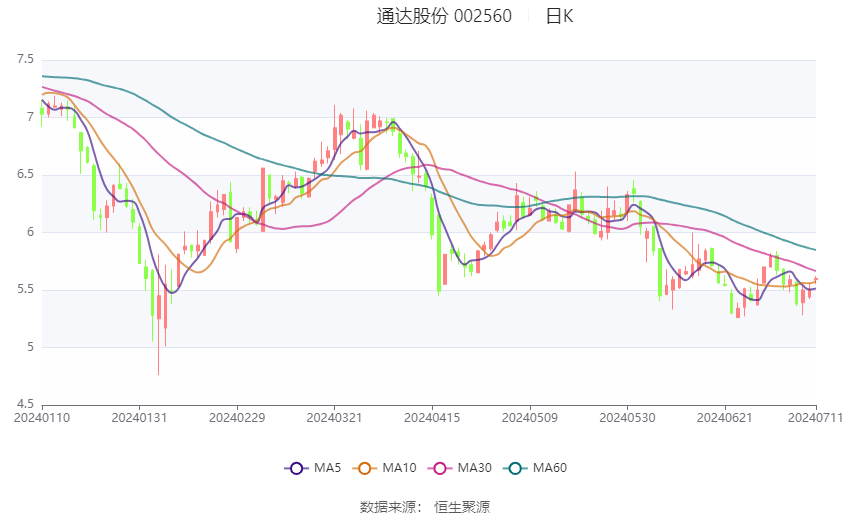Click the 恒生聚源 data source text
This screenshot has height=517, width=850.
(462, 507)
